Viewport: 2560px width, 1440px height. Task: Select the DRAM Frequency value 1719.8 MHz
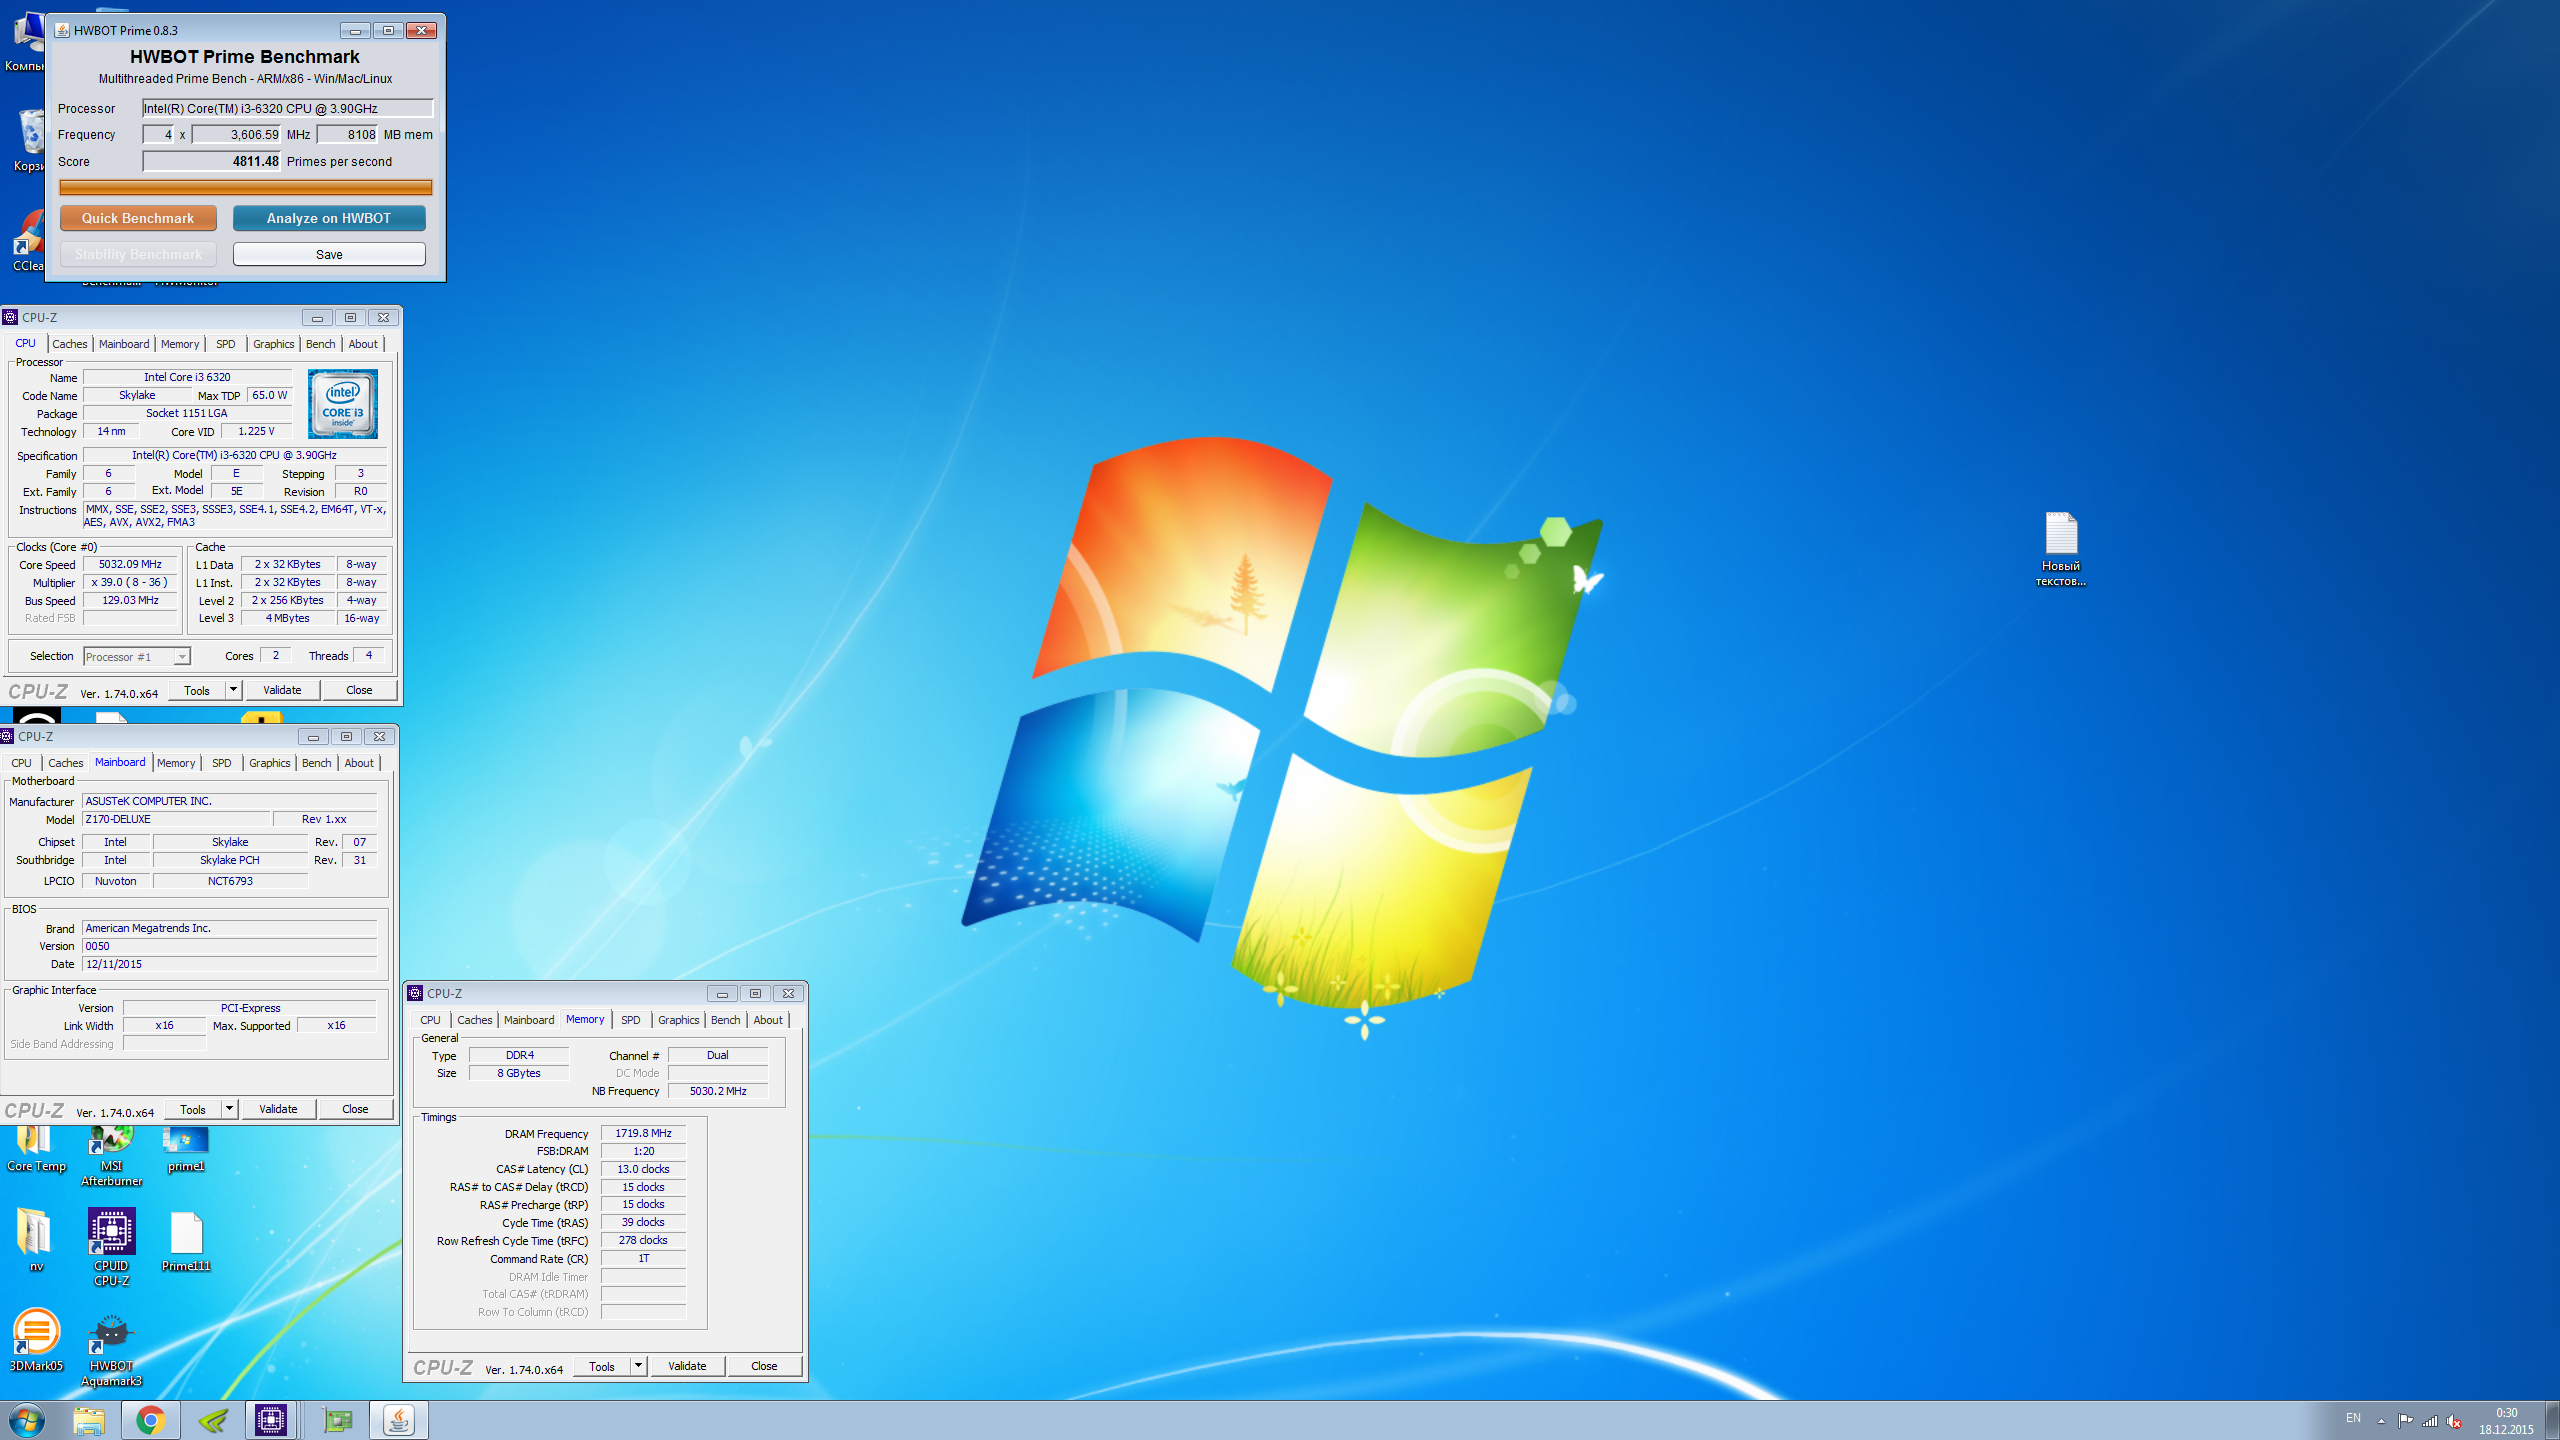pos(643,1133)
